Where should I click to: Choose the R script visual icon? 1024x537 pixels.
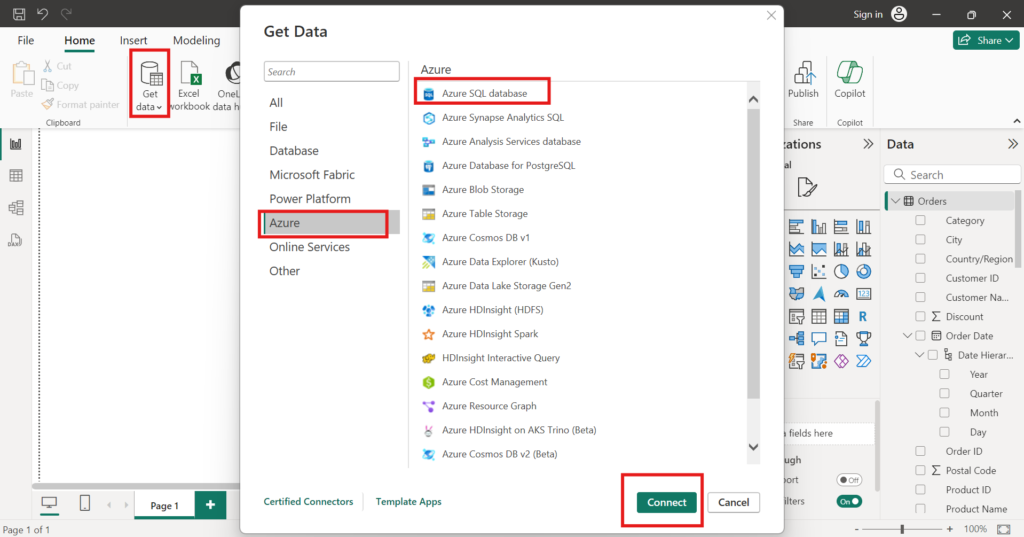point(863,317)
